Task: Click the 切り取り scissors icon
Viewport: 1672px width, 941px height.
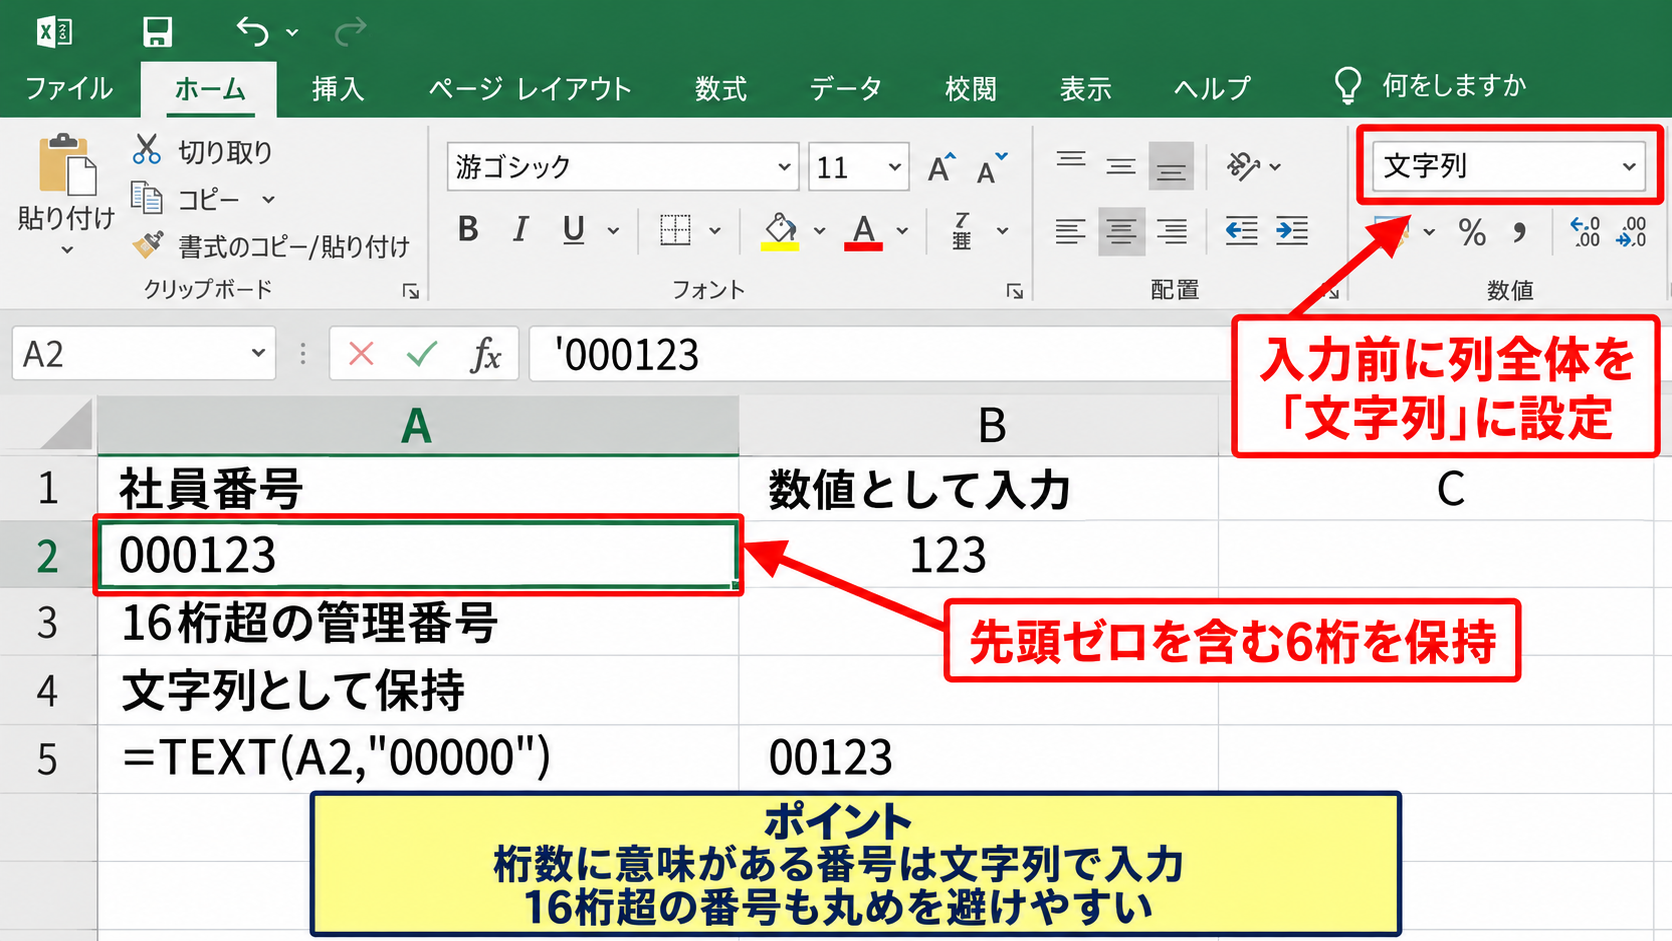Action: (147, 151)
